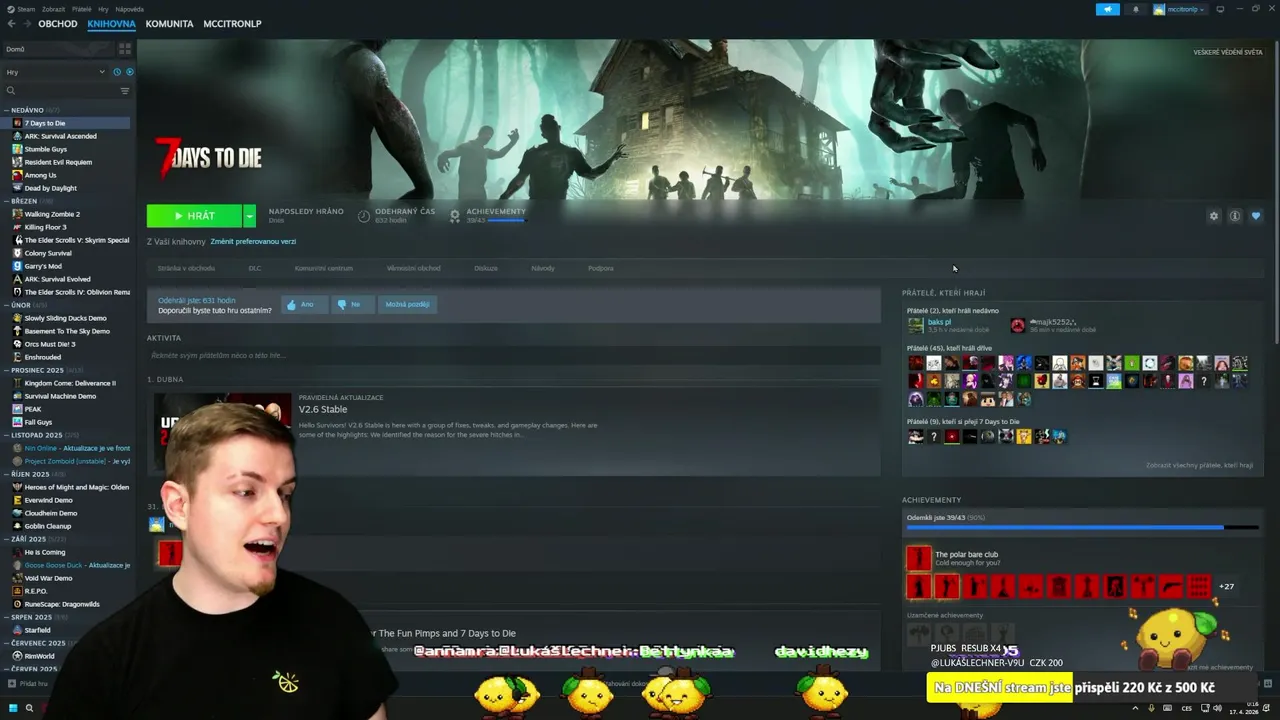Open the Hry menu in menu bar
The height and width of the screenshot is (720, 1280).
pyautogui.click(x=103, y=9)
